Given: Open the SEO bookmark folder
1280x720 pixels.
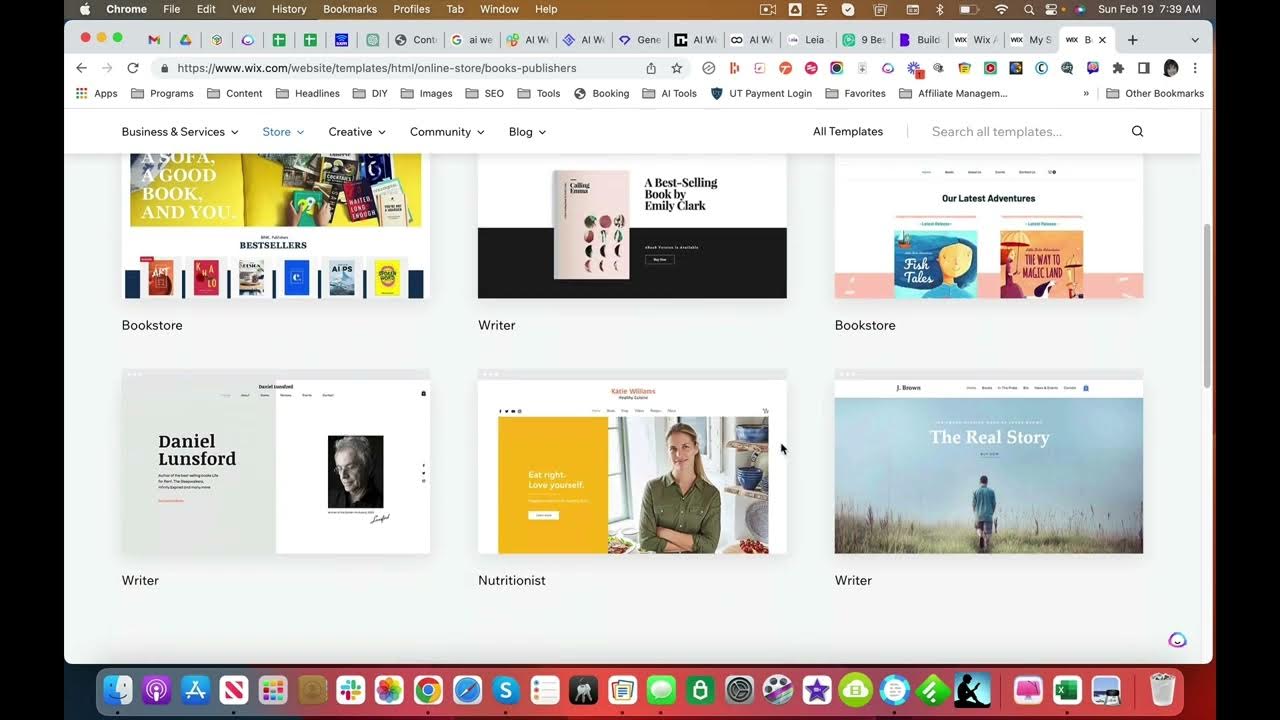Looking at the screenshot, I should coord(484,93).
